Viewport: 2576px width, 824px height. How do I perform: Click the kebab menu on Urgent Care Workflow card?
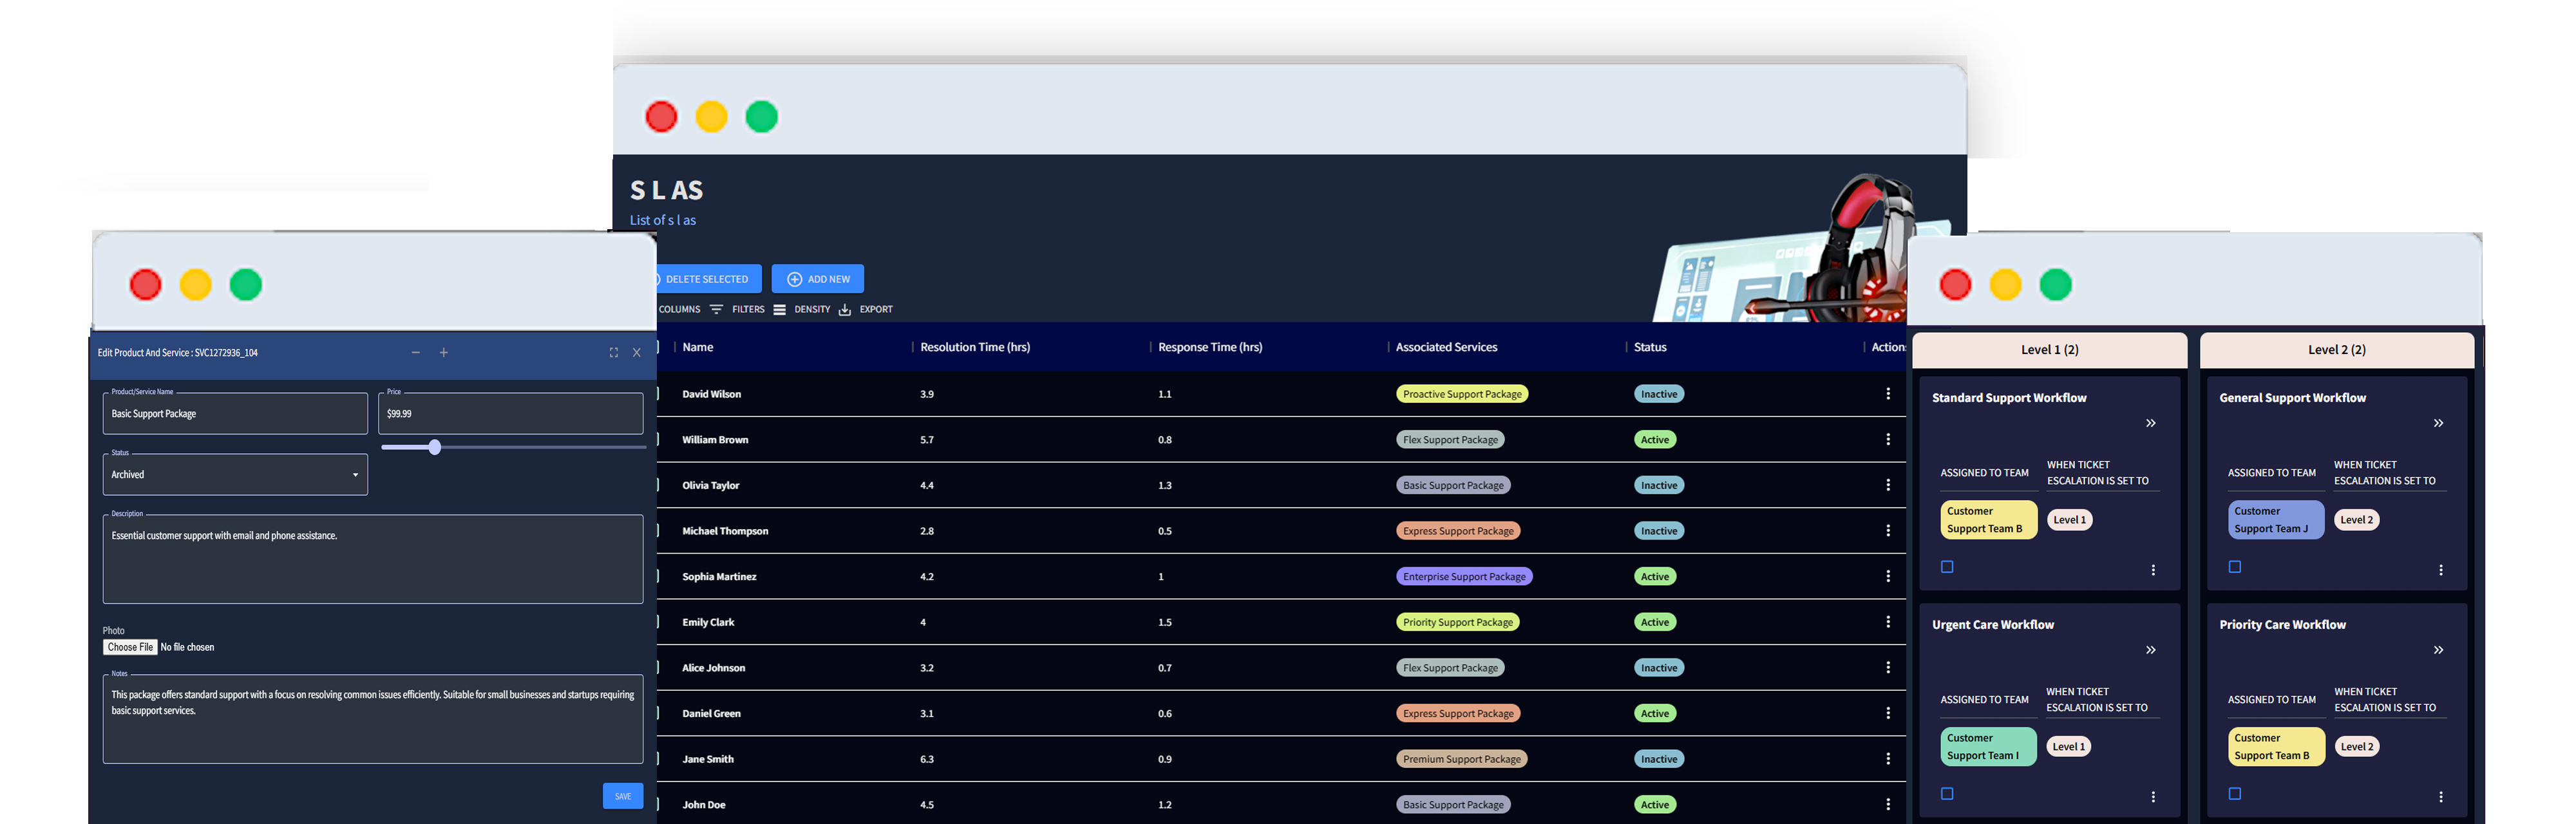coord(2153,795)
